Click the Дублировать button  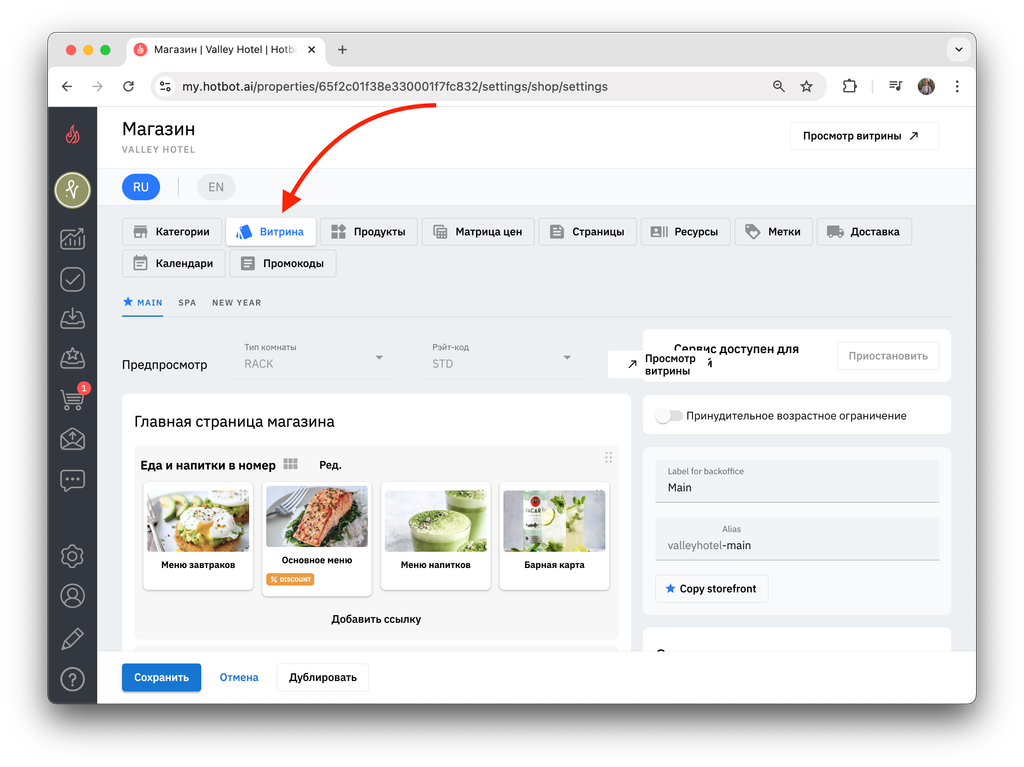[323, 677]
